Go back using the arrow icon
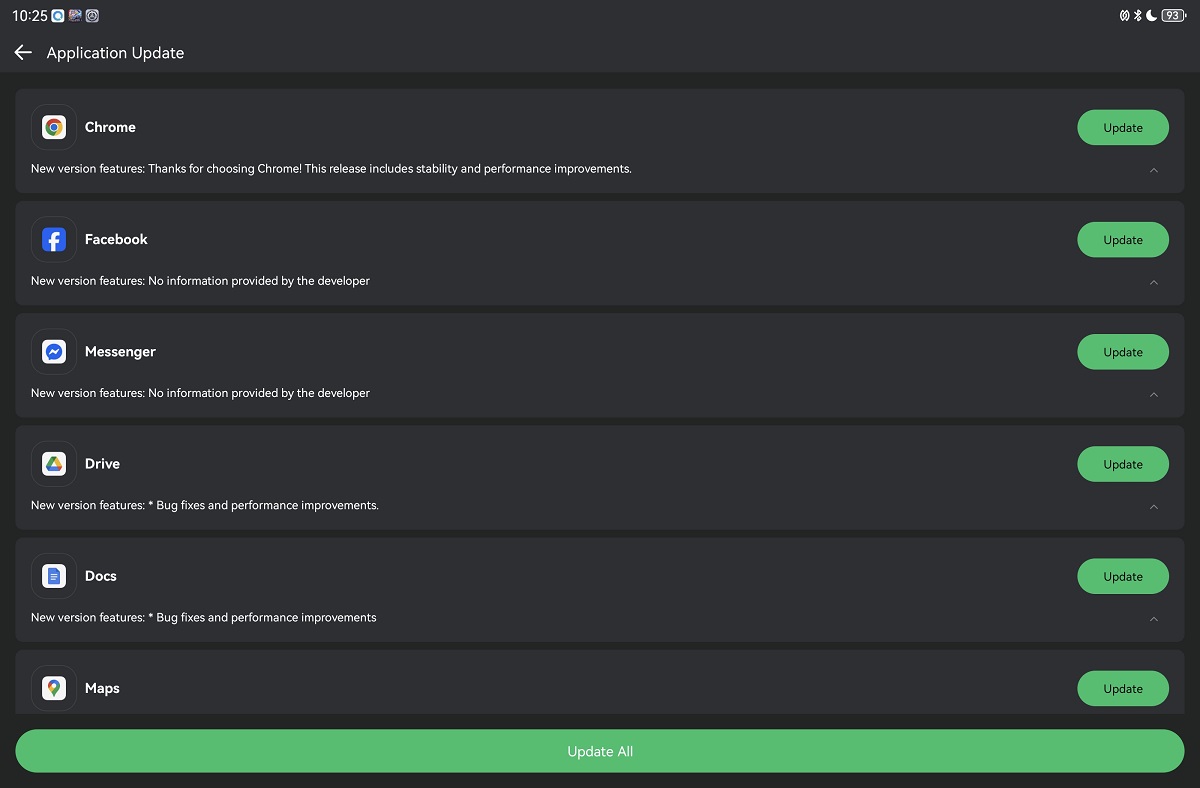Screen dimensions: 1200x788 tap(23, 52)
